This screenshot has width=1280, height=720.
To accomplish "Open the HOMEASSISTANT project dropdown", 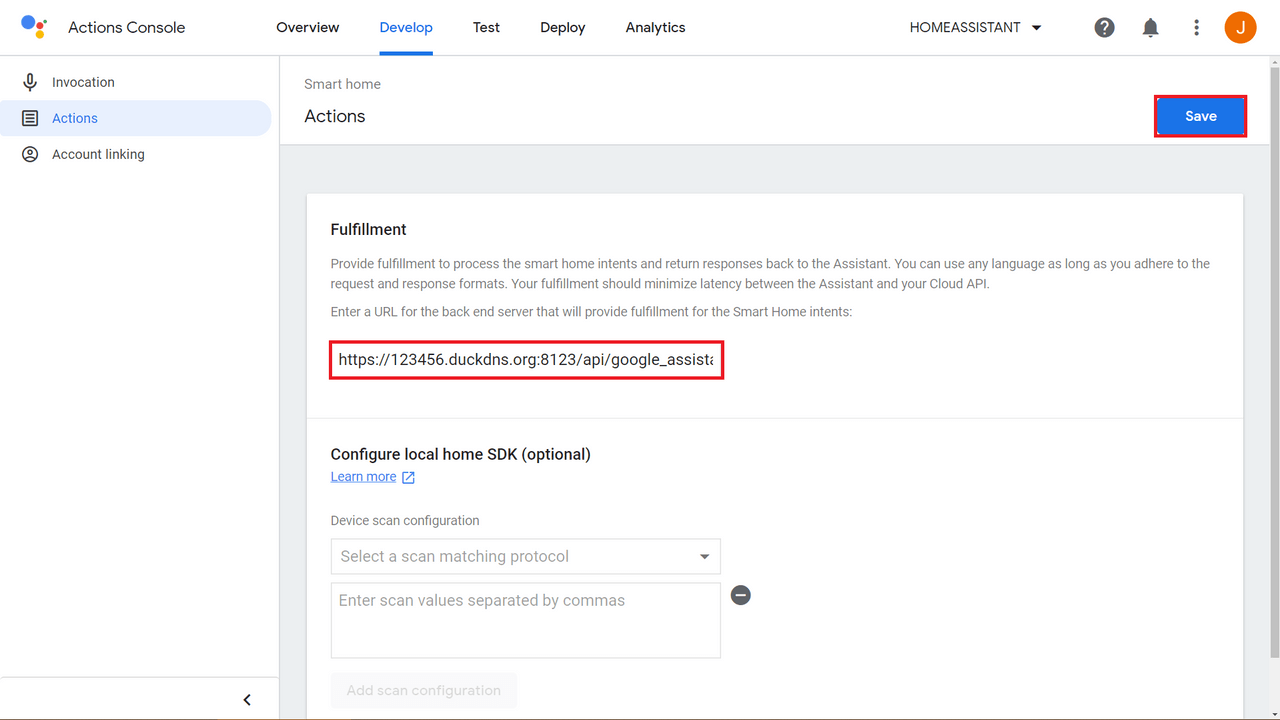I will (x=975, y=28).
